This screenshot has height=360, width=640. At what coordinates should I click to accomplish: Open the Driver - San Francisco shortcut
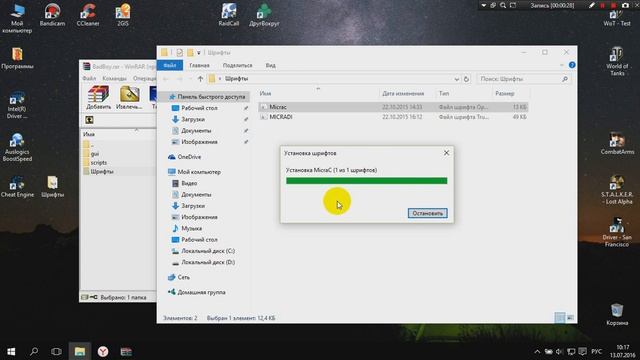coord(617,233)
